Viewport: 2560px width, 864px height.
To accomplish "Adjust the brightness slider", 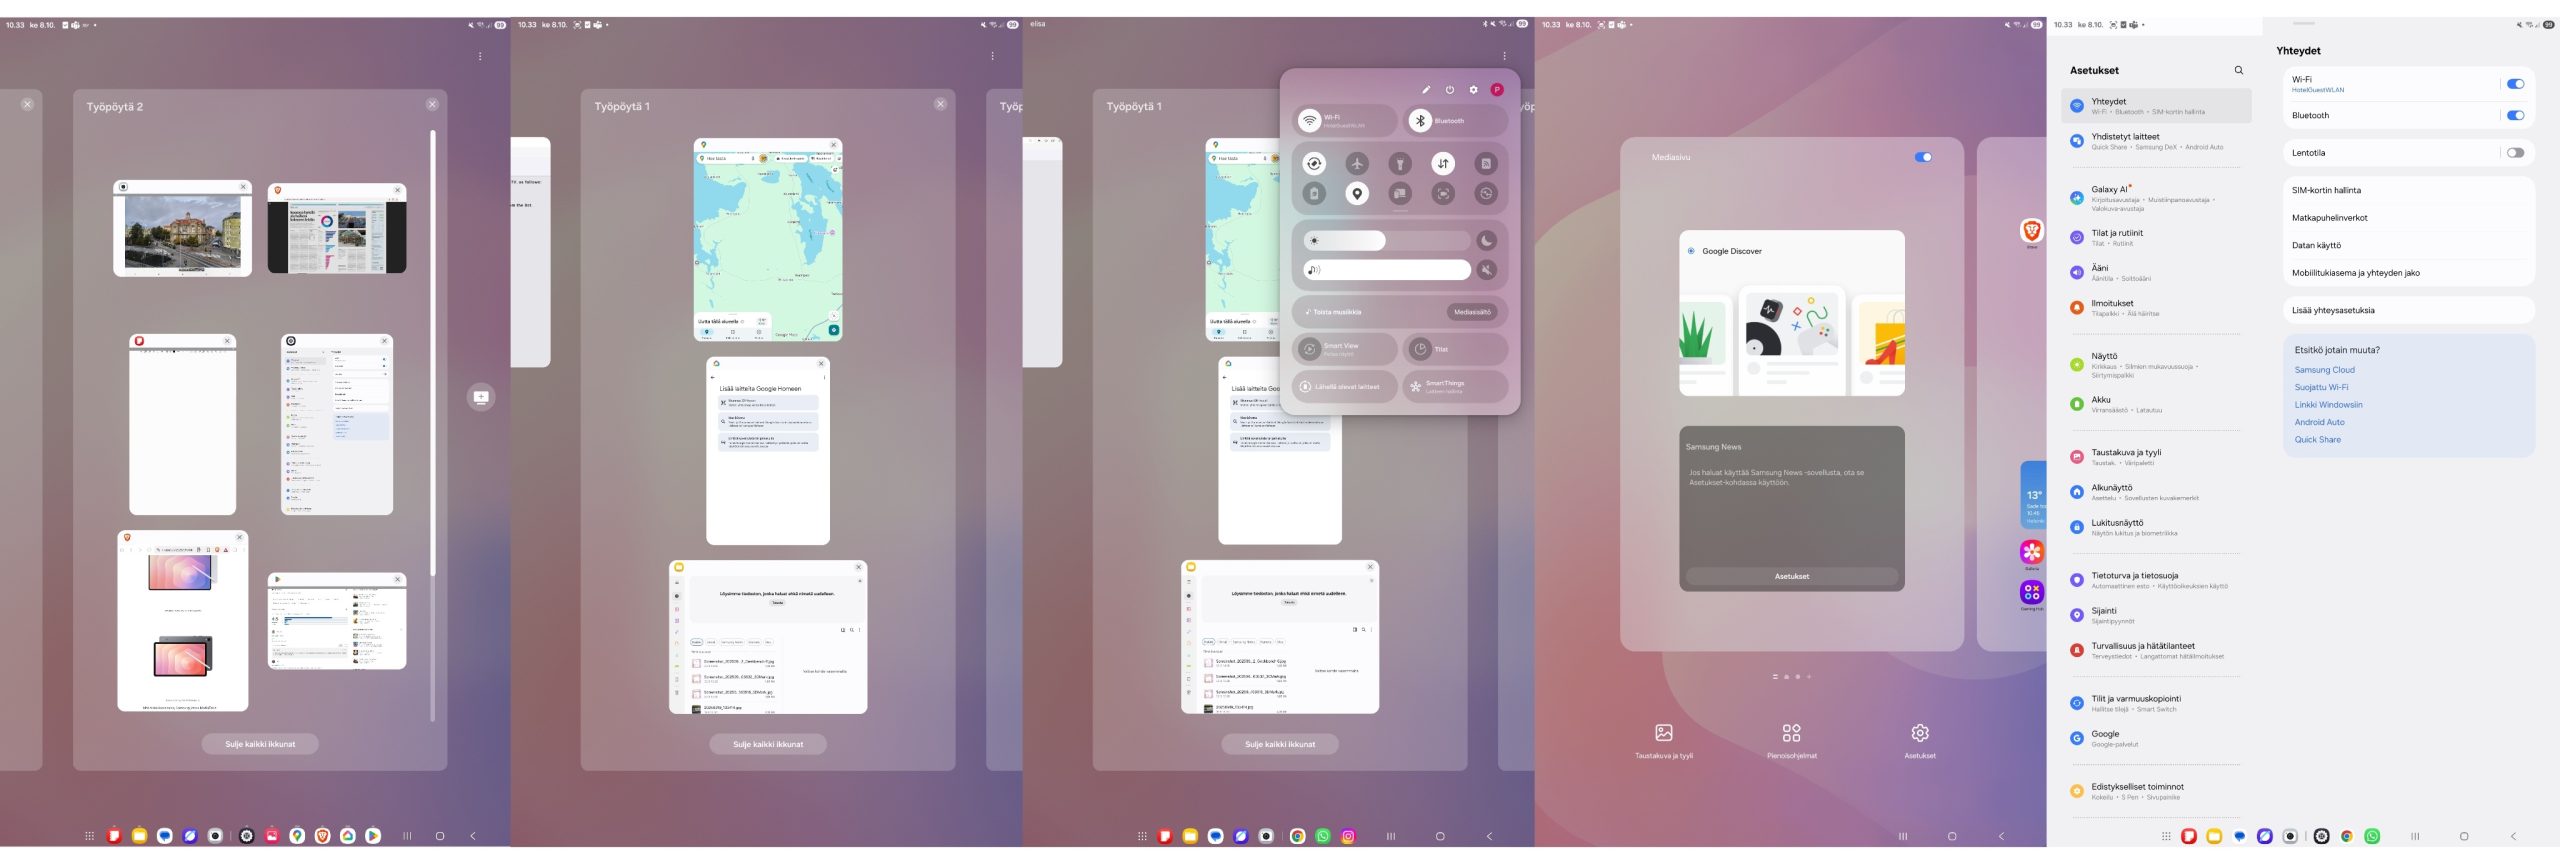I will click(x=1386, y=241).
